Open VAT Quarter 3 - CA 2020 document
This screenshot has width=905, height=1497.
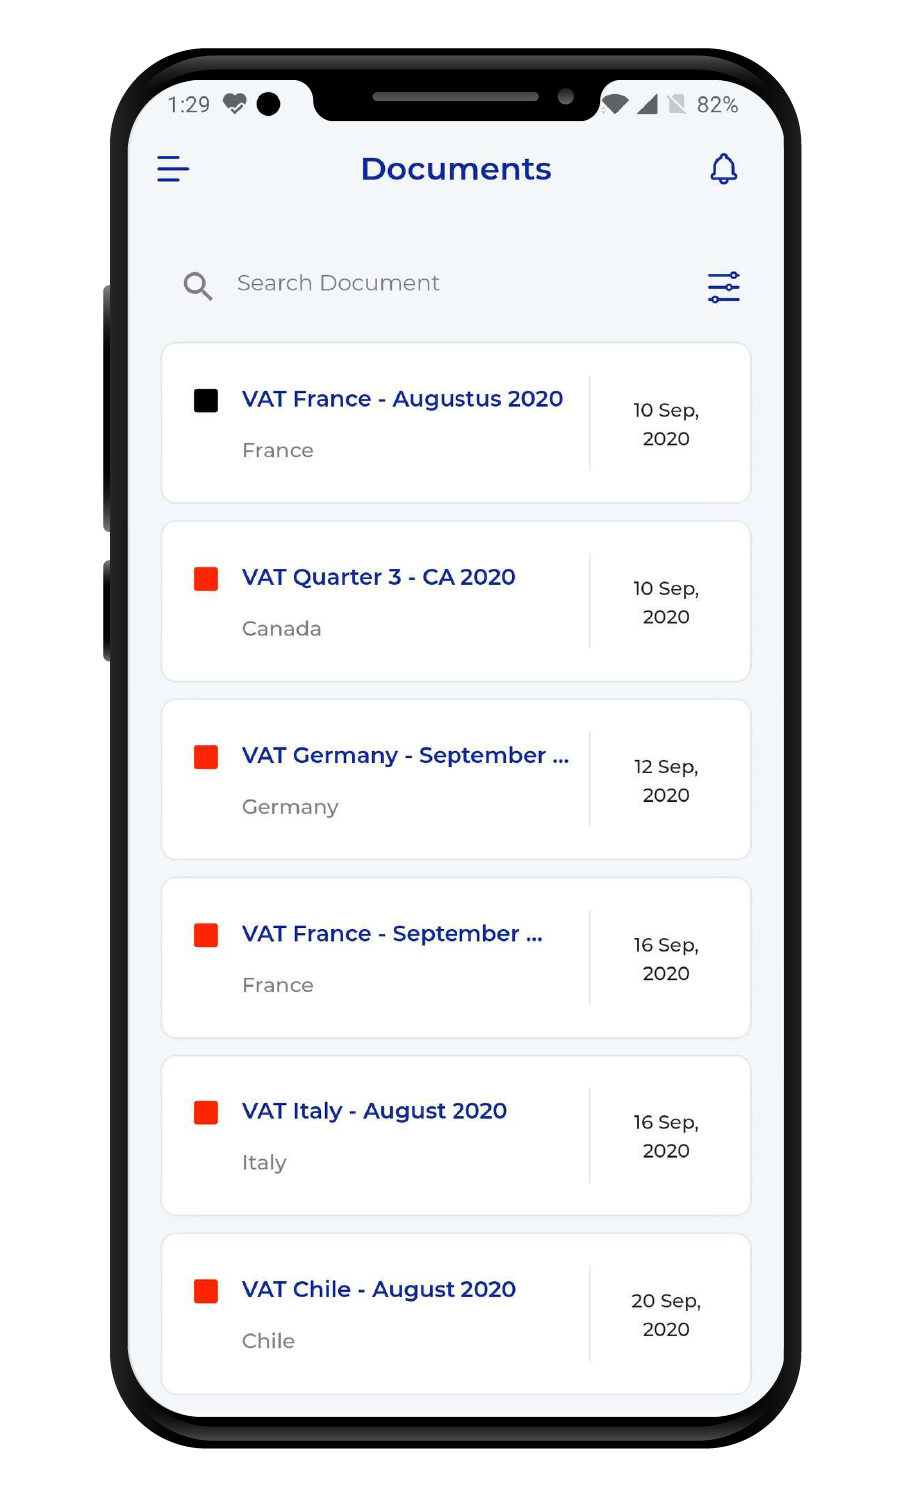pyautogui.click(x=378, y=577)
